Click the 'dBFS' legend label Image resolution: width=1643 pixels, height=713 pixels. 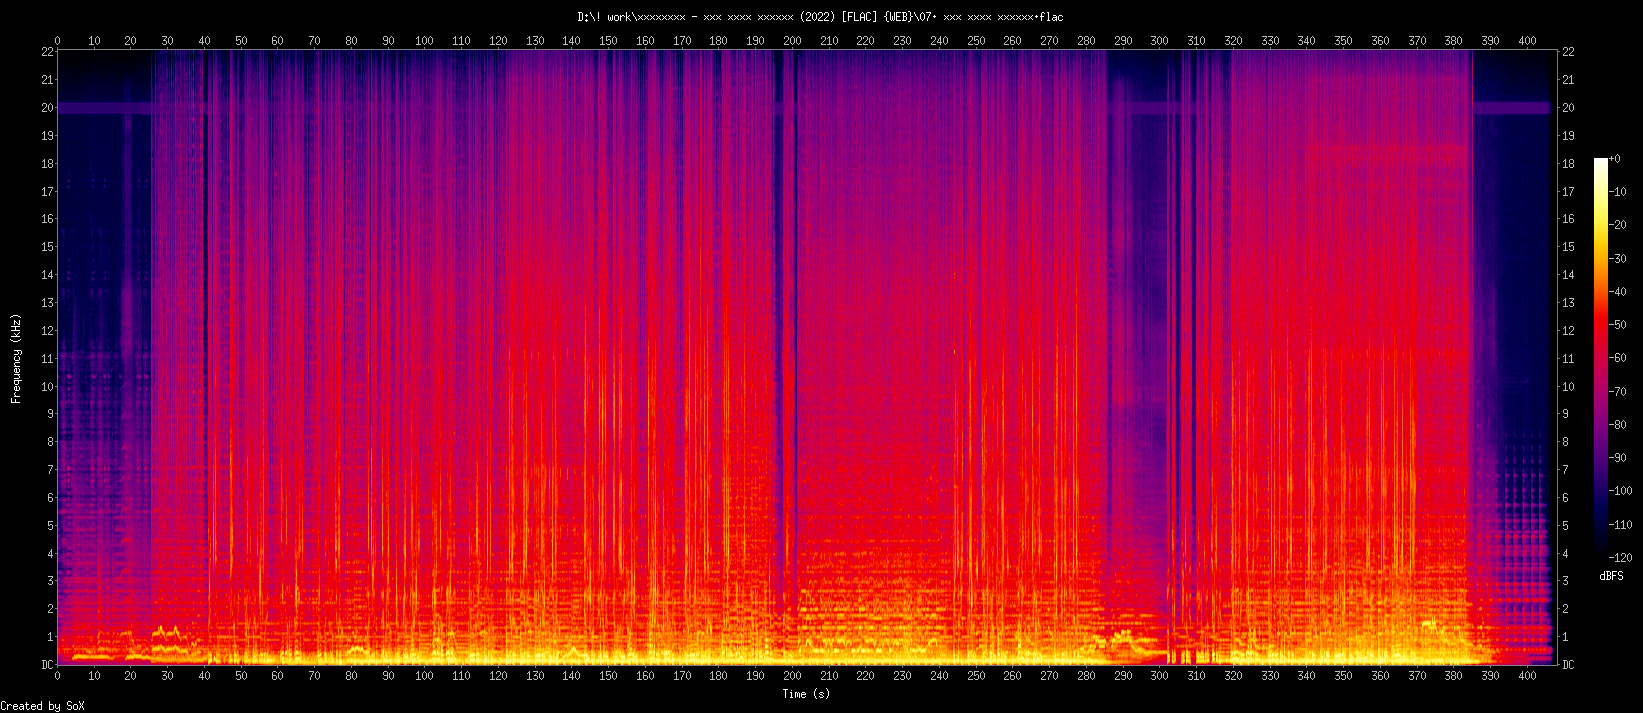click(x=1611, y=576)
